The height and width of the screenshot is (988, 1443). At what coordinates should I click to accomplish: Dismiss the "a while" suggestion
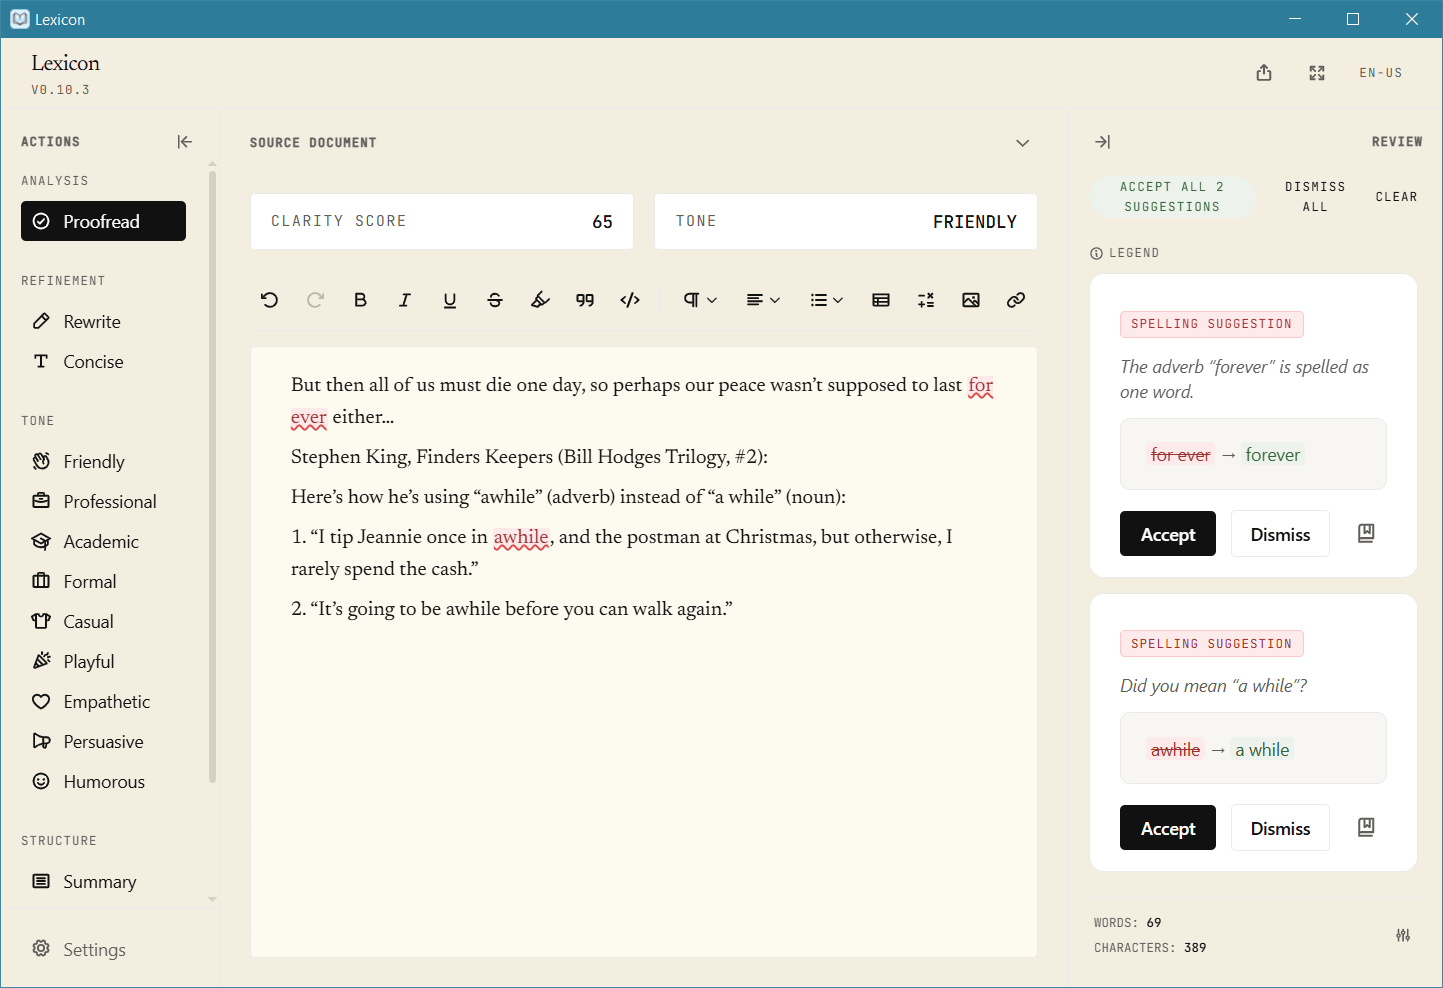(1280, 828)
